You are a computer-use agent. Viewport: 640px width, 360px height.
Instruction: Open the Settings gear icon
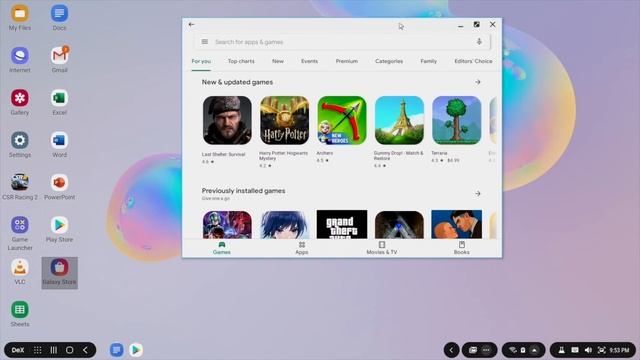[x=20, y=144]
